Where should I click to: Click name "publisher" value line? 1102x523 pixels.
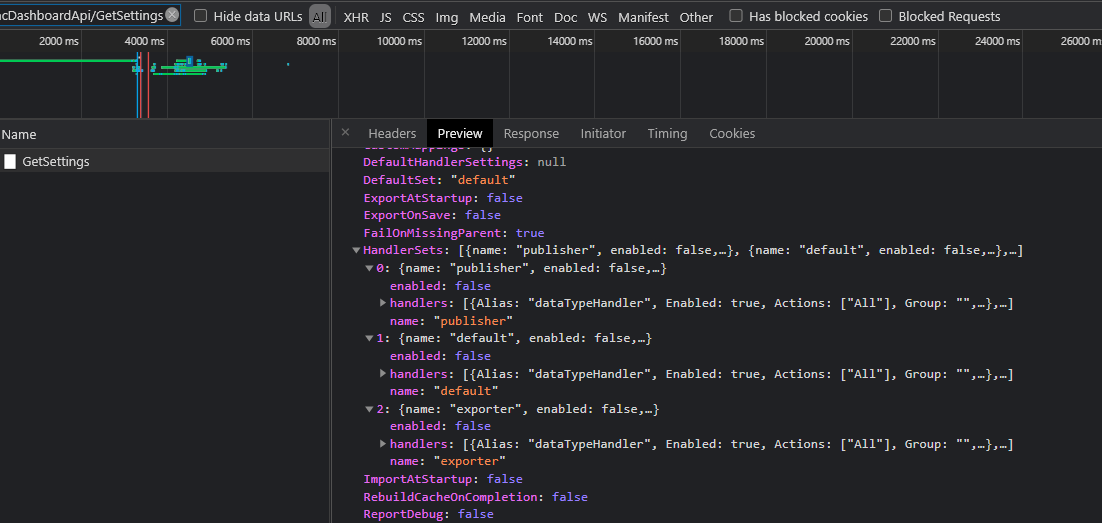point(451,321)
